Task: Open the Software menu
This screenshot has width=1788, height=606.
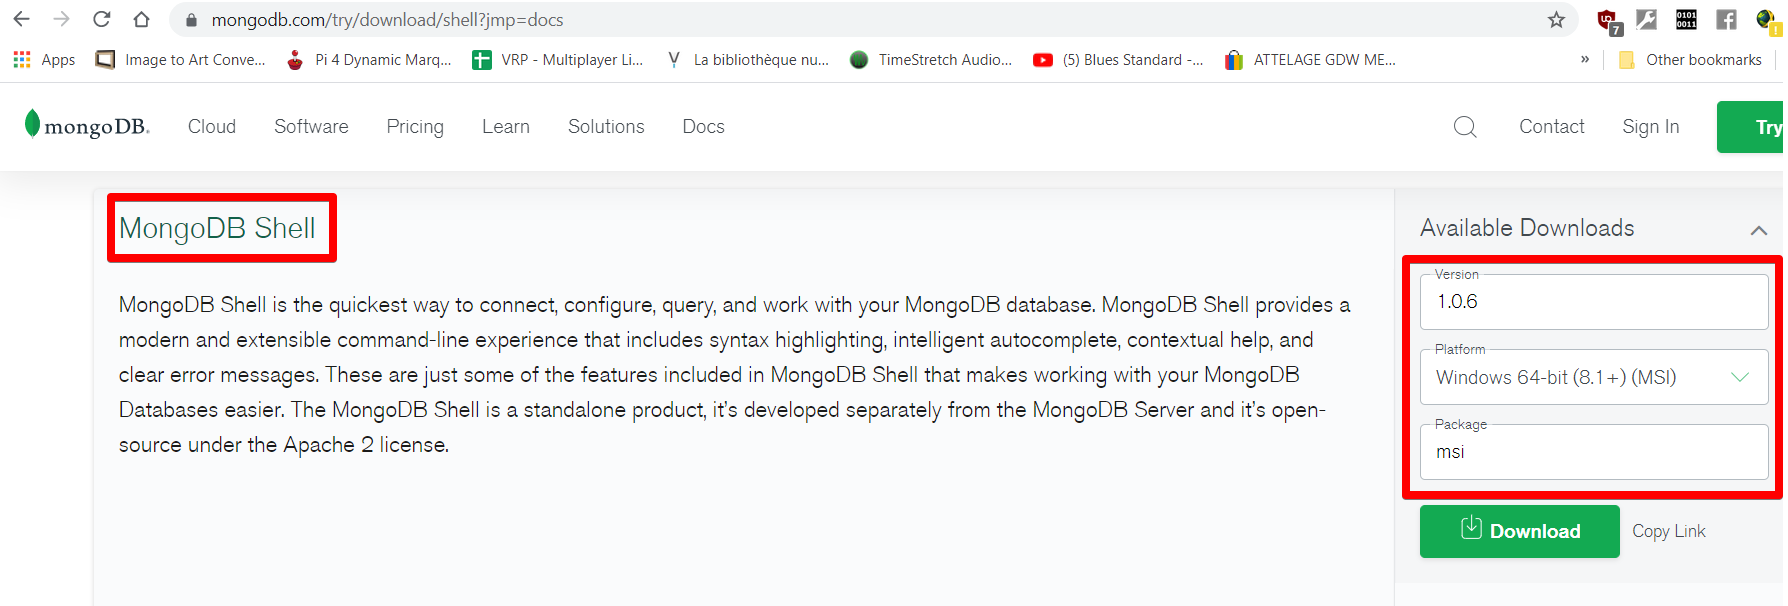Action: (311, 127)
